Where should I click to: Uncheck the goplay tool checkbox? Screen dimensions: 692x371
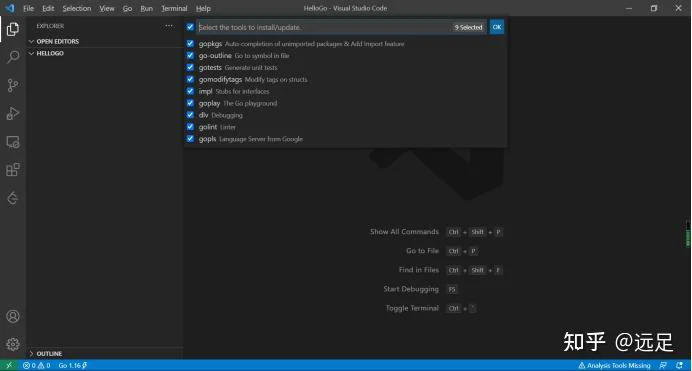(190, 103)
